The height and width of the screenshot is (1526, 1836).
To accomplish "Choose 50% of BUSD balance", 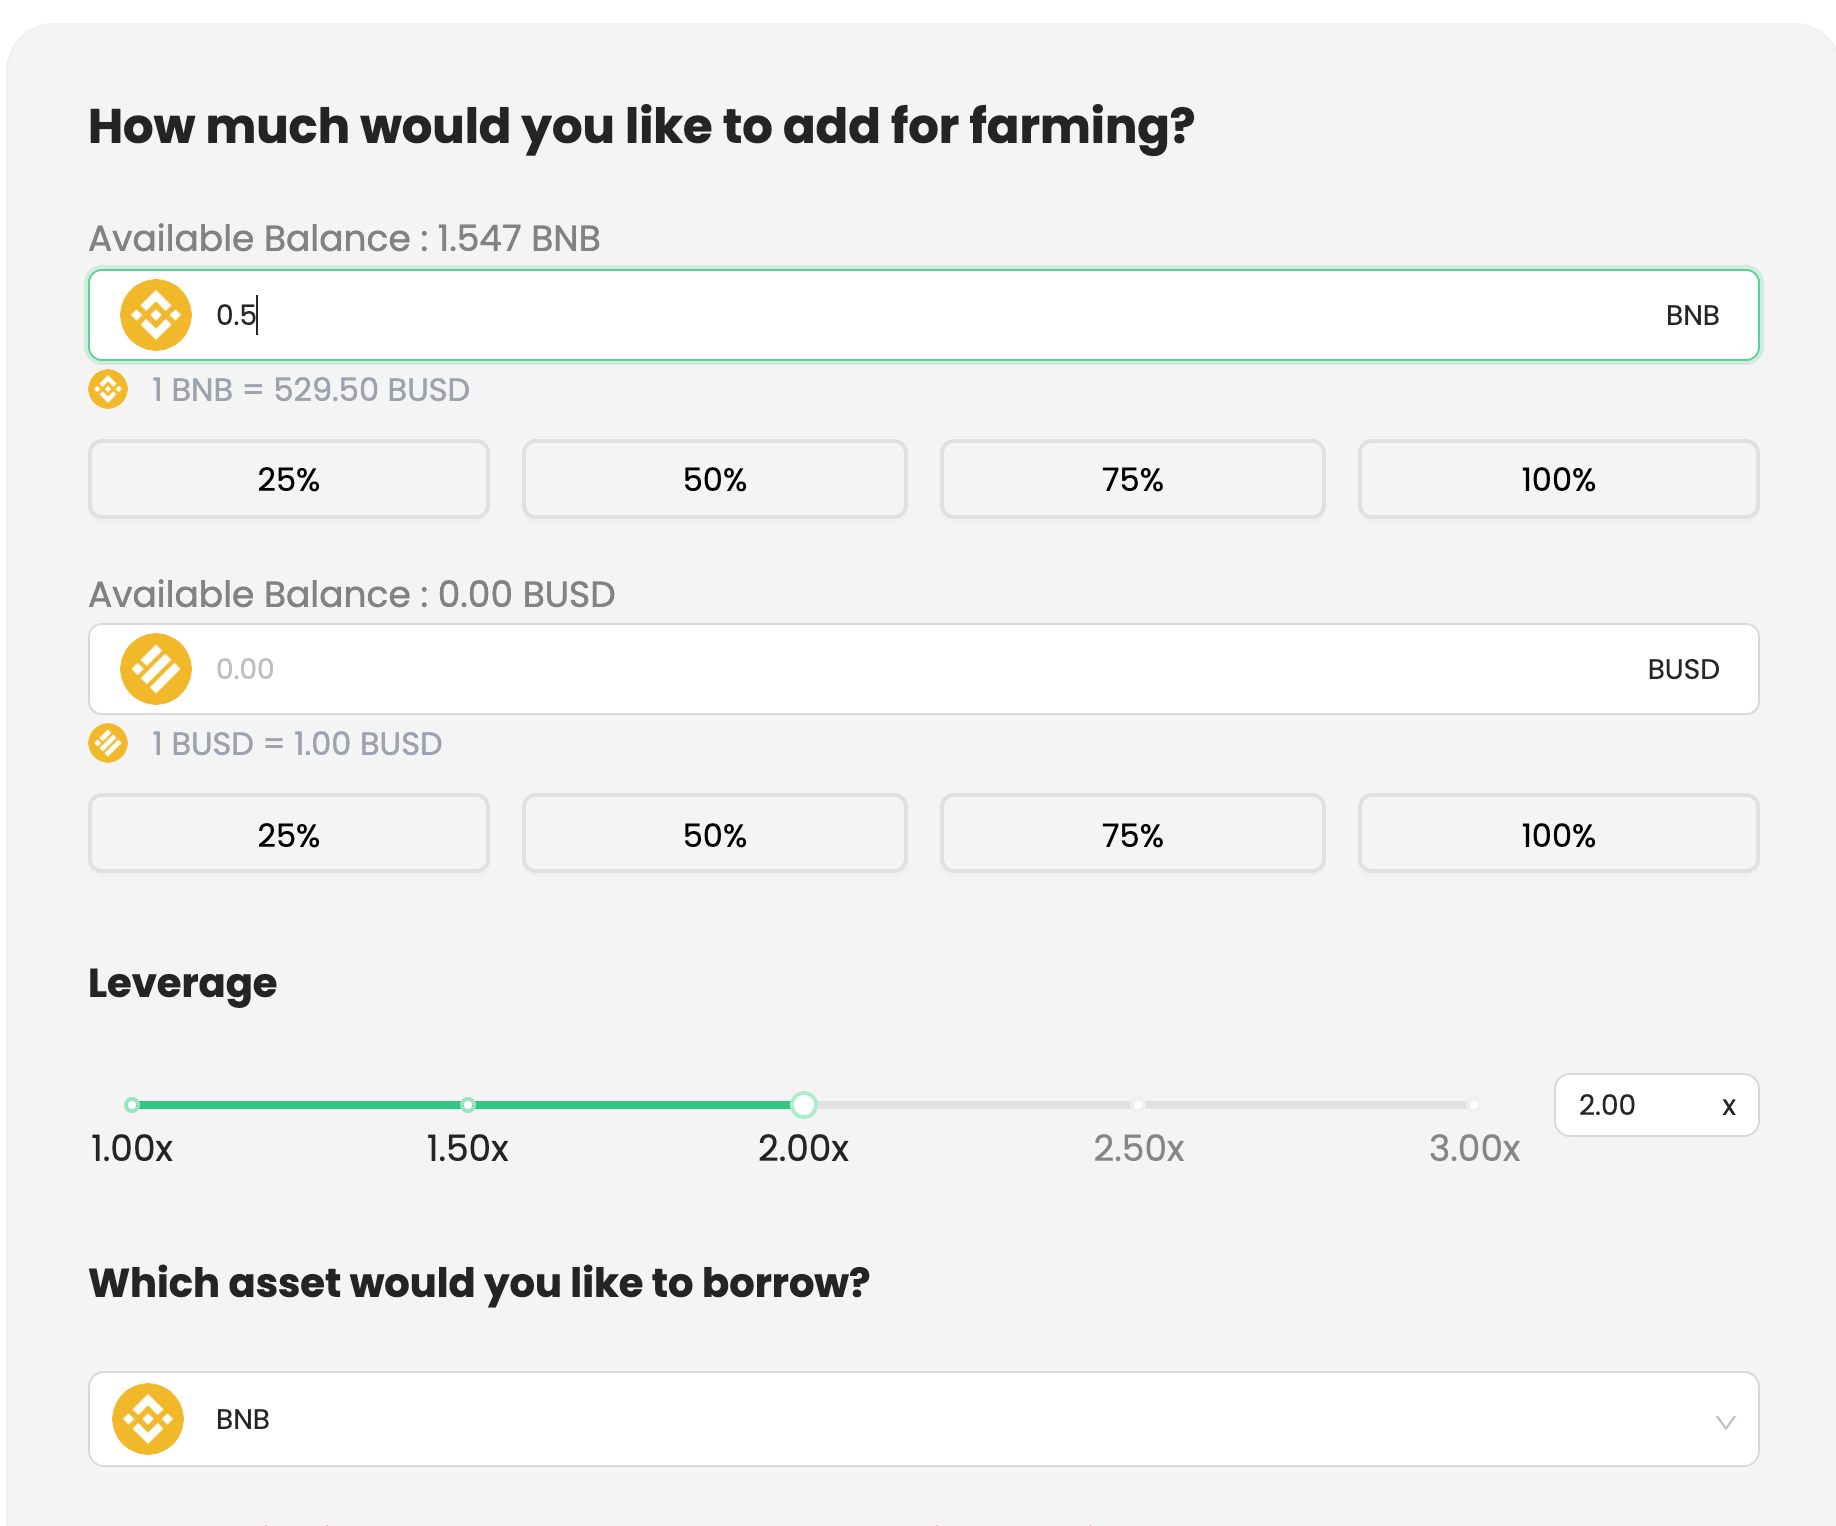I will [715, 834].
